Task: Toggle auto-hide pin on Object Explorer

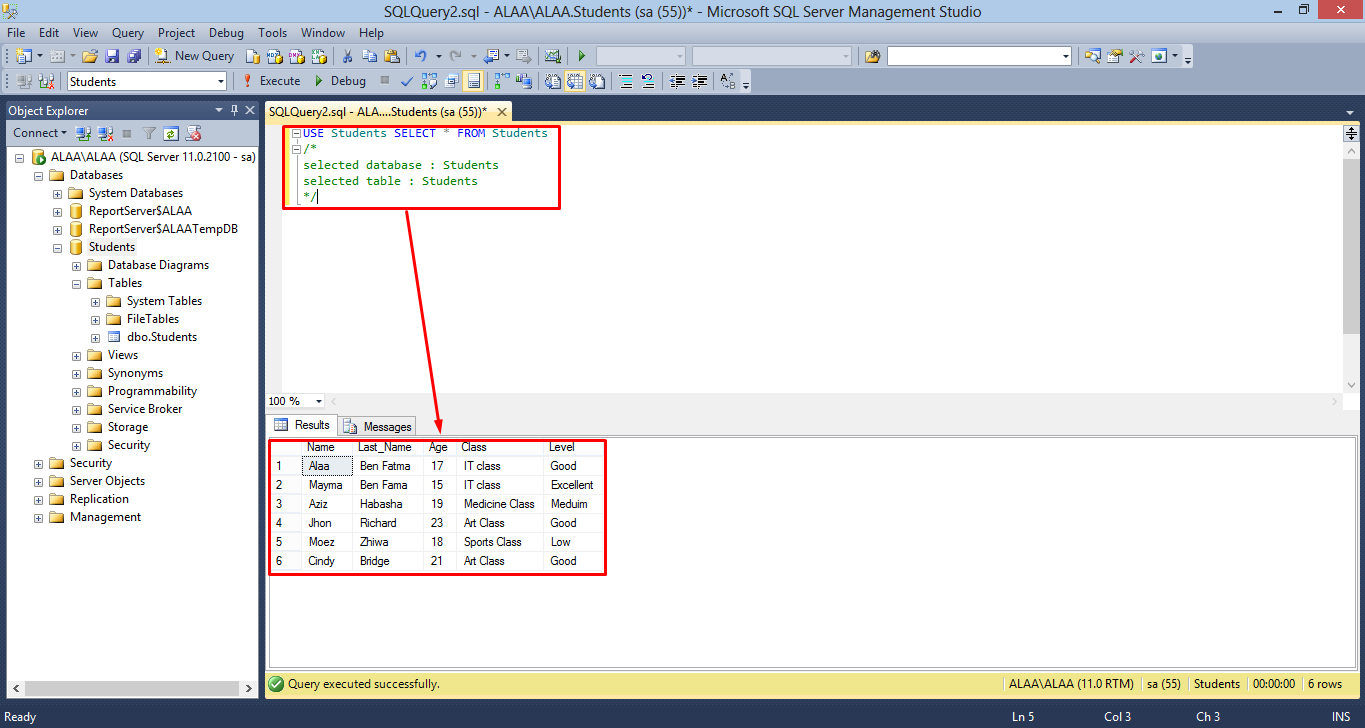Action: (x=235, y=110)
